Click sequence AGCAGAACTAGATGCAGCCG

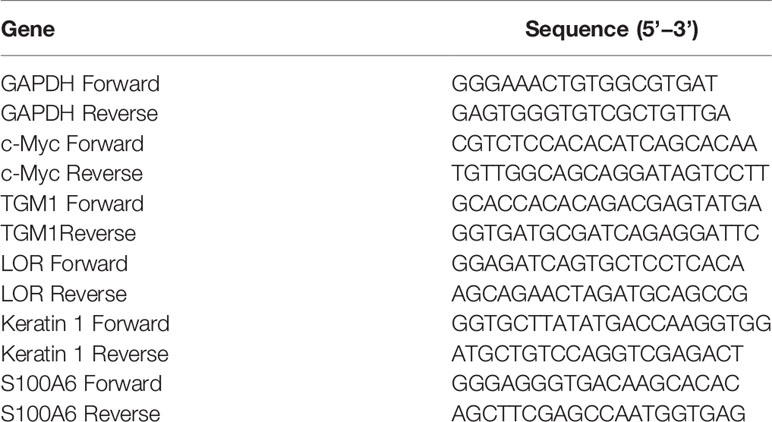600,294
